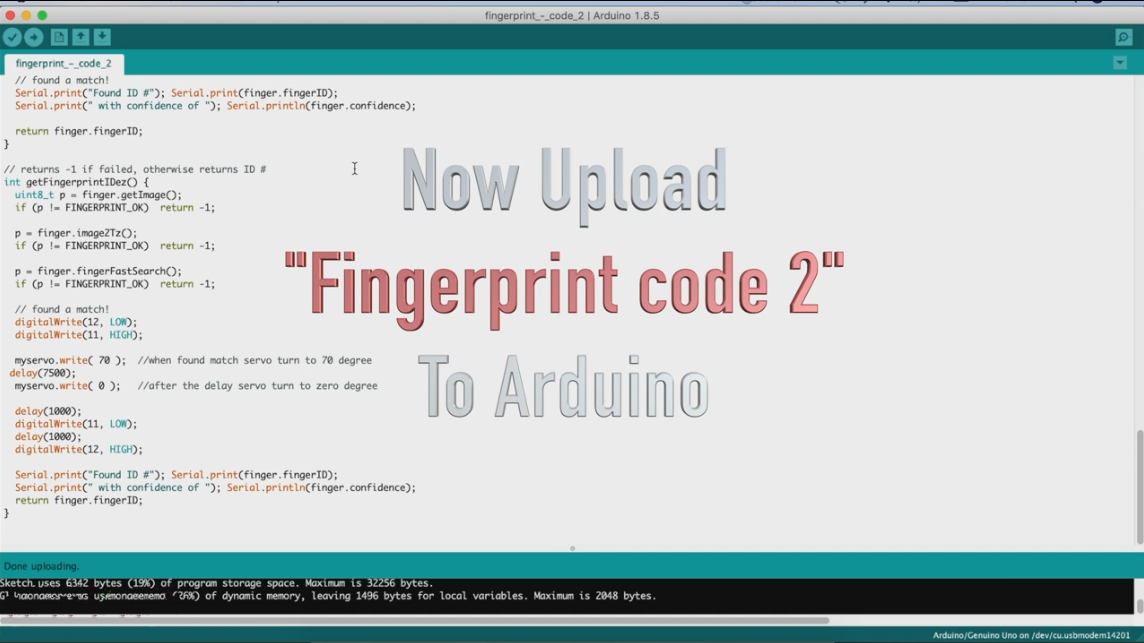Click 'digitalWrite(11, LOW);' line
The image size is (1144, 643).
(x=76, y=424)
